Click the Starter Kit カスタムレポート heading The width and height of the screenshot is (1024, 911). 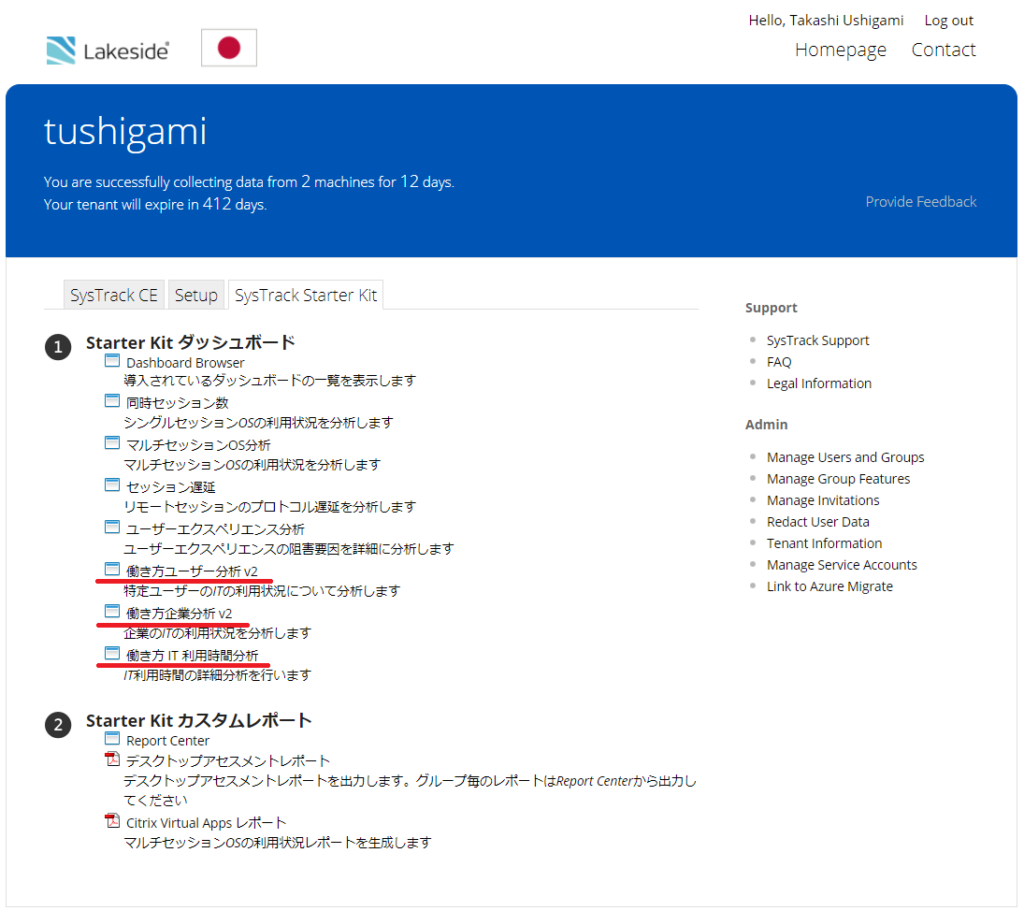[x=199, y=721]
